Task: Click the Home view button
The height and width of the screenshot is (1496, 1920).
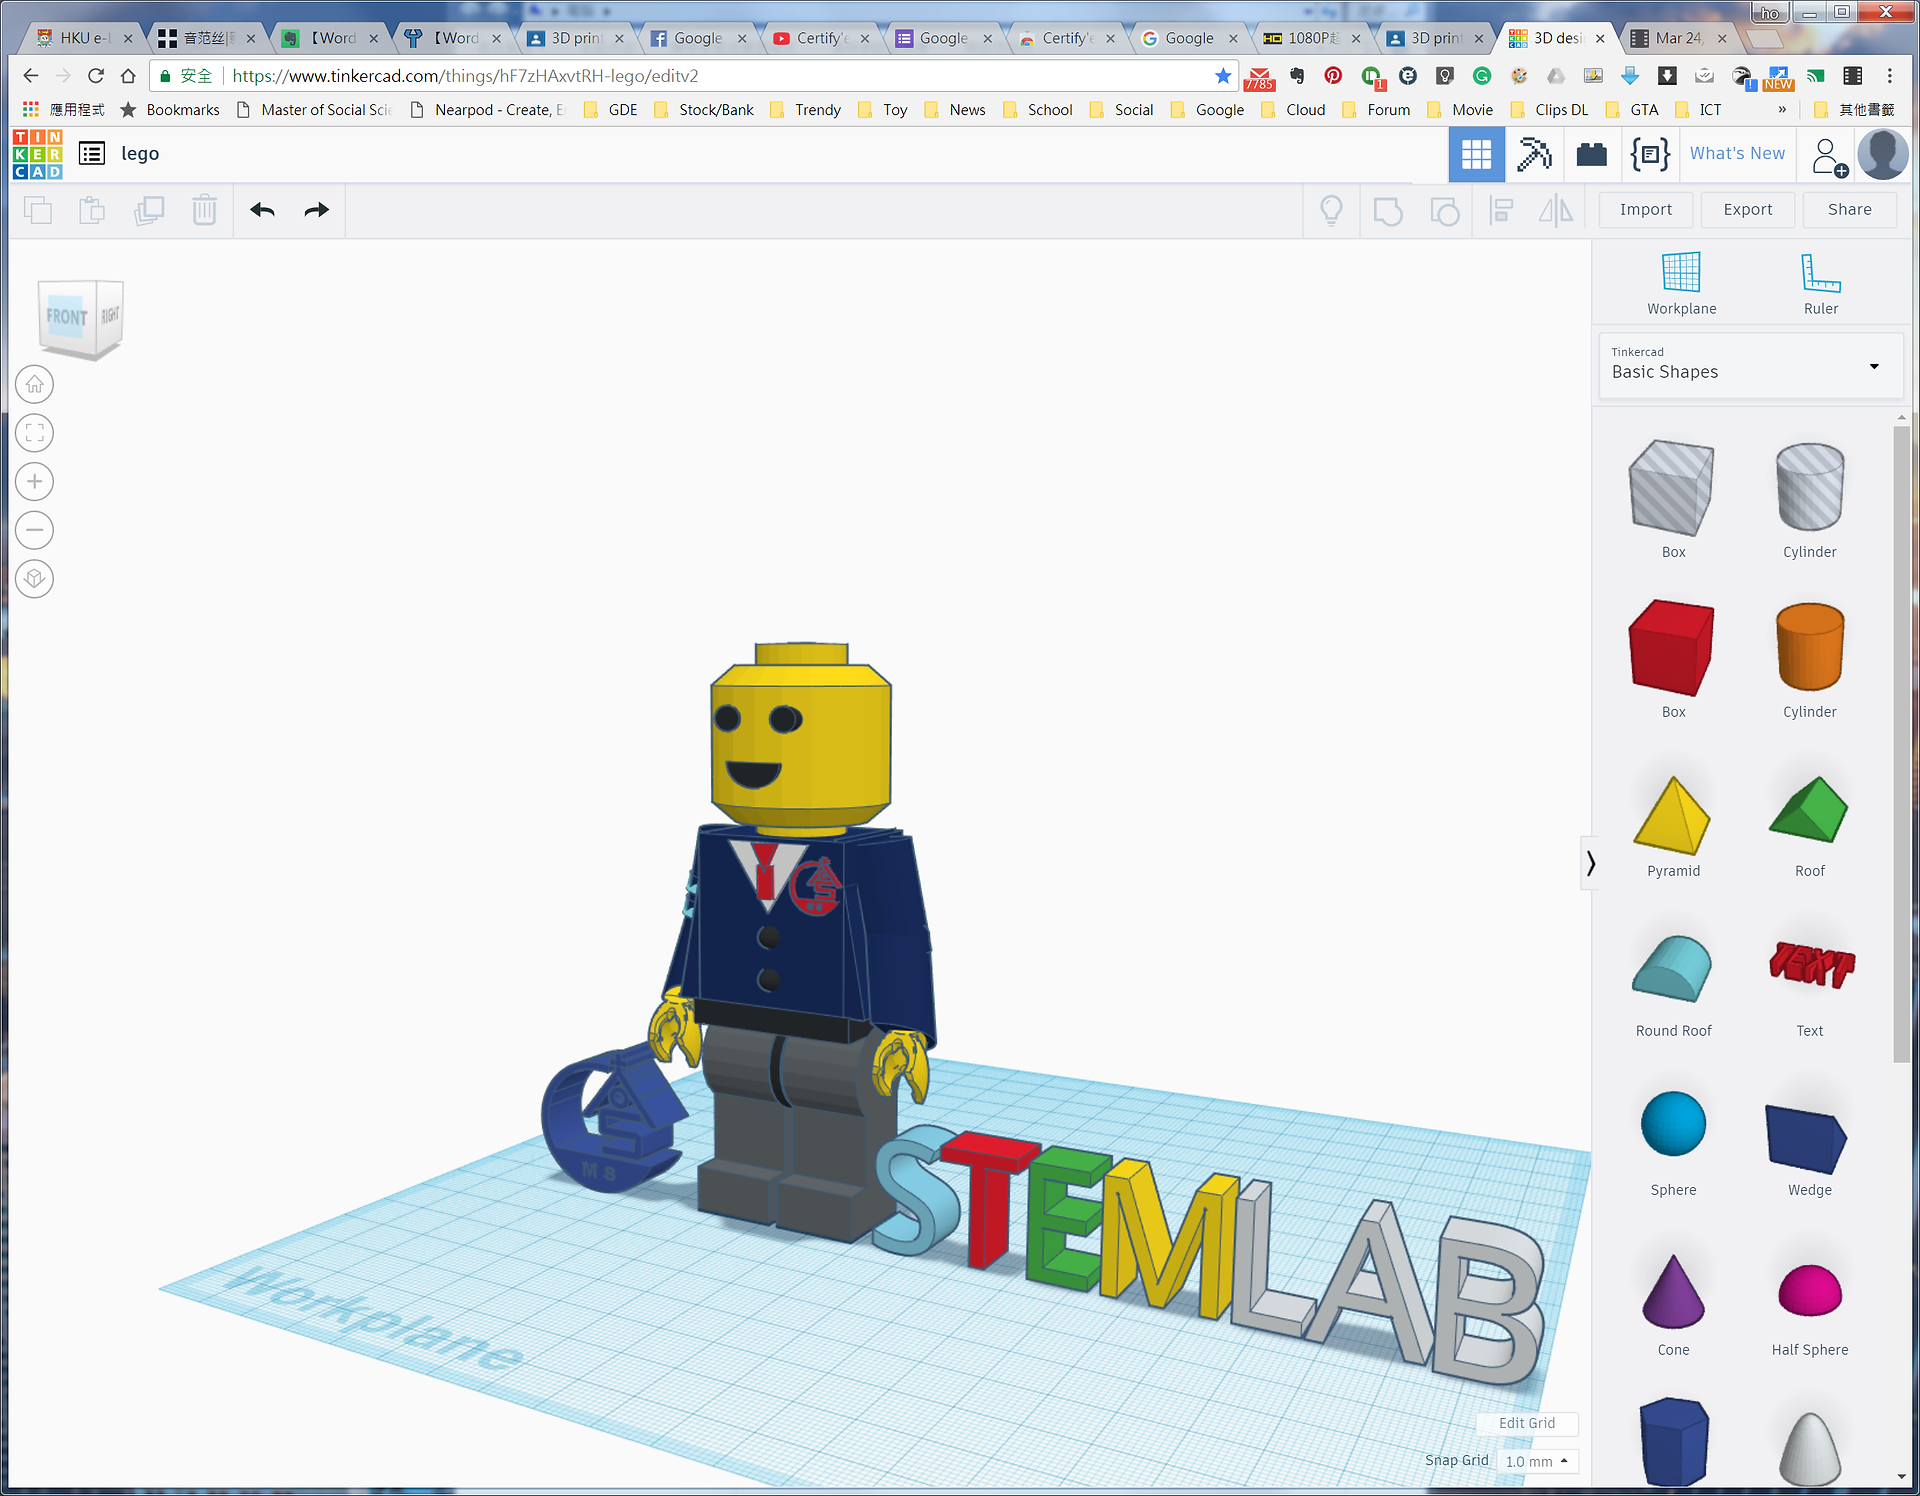Action: click(x=35, y=384)
